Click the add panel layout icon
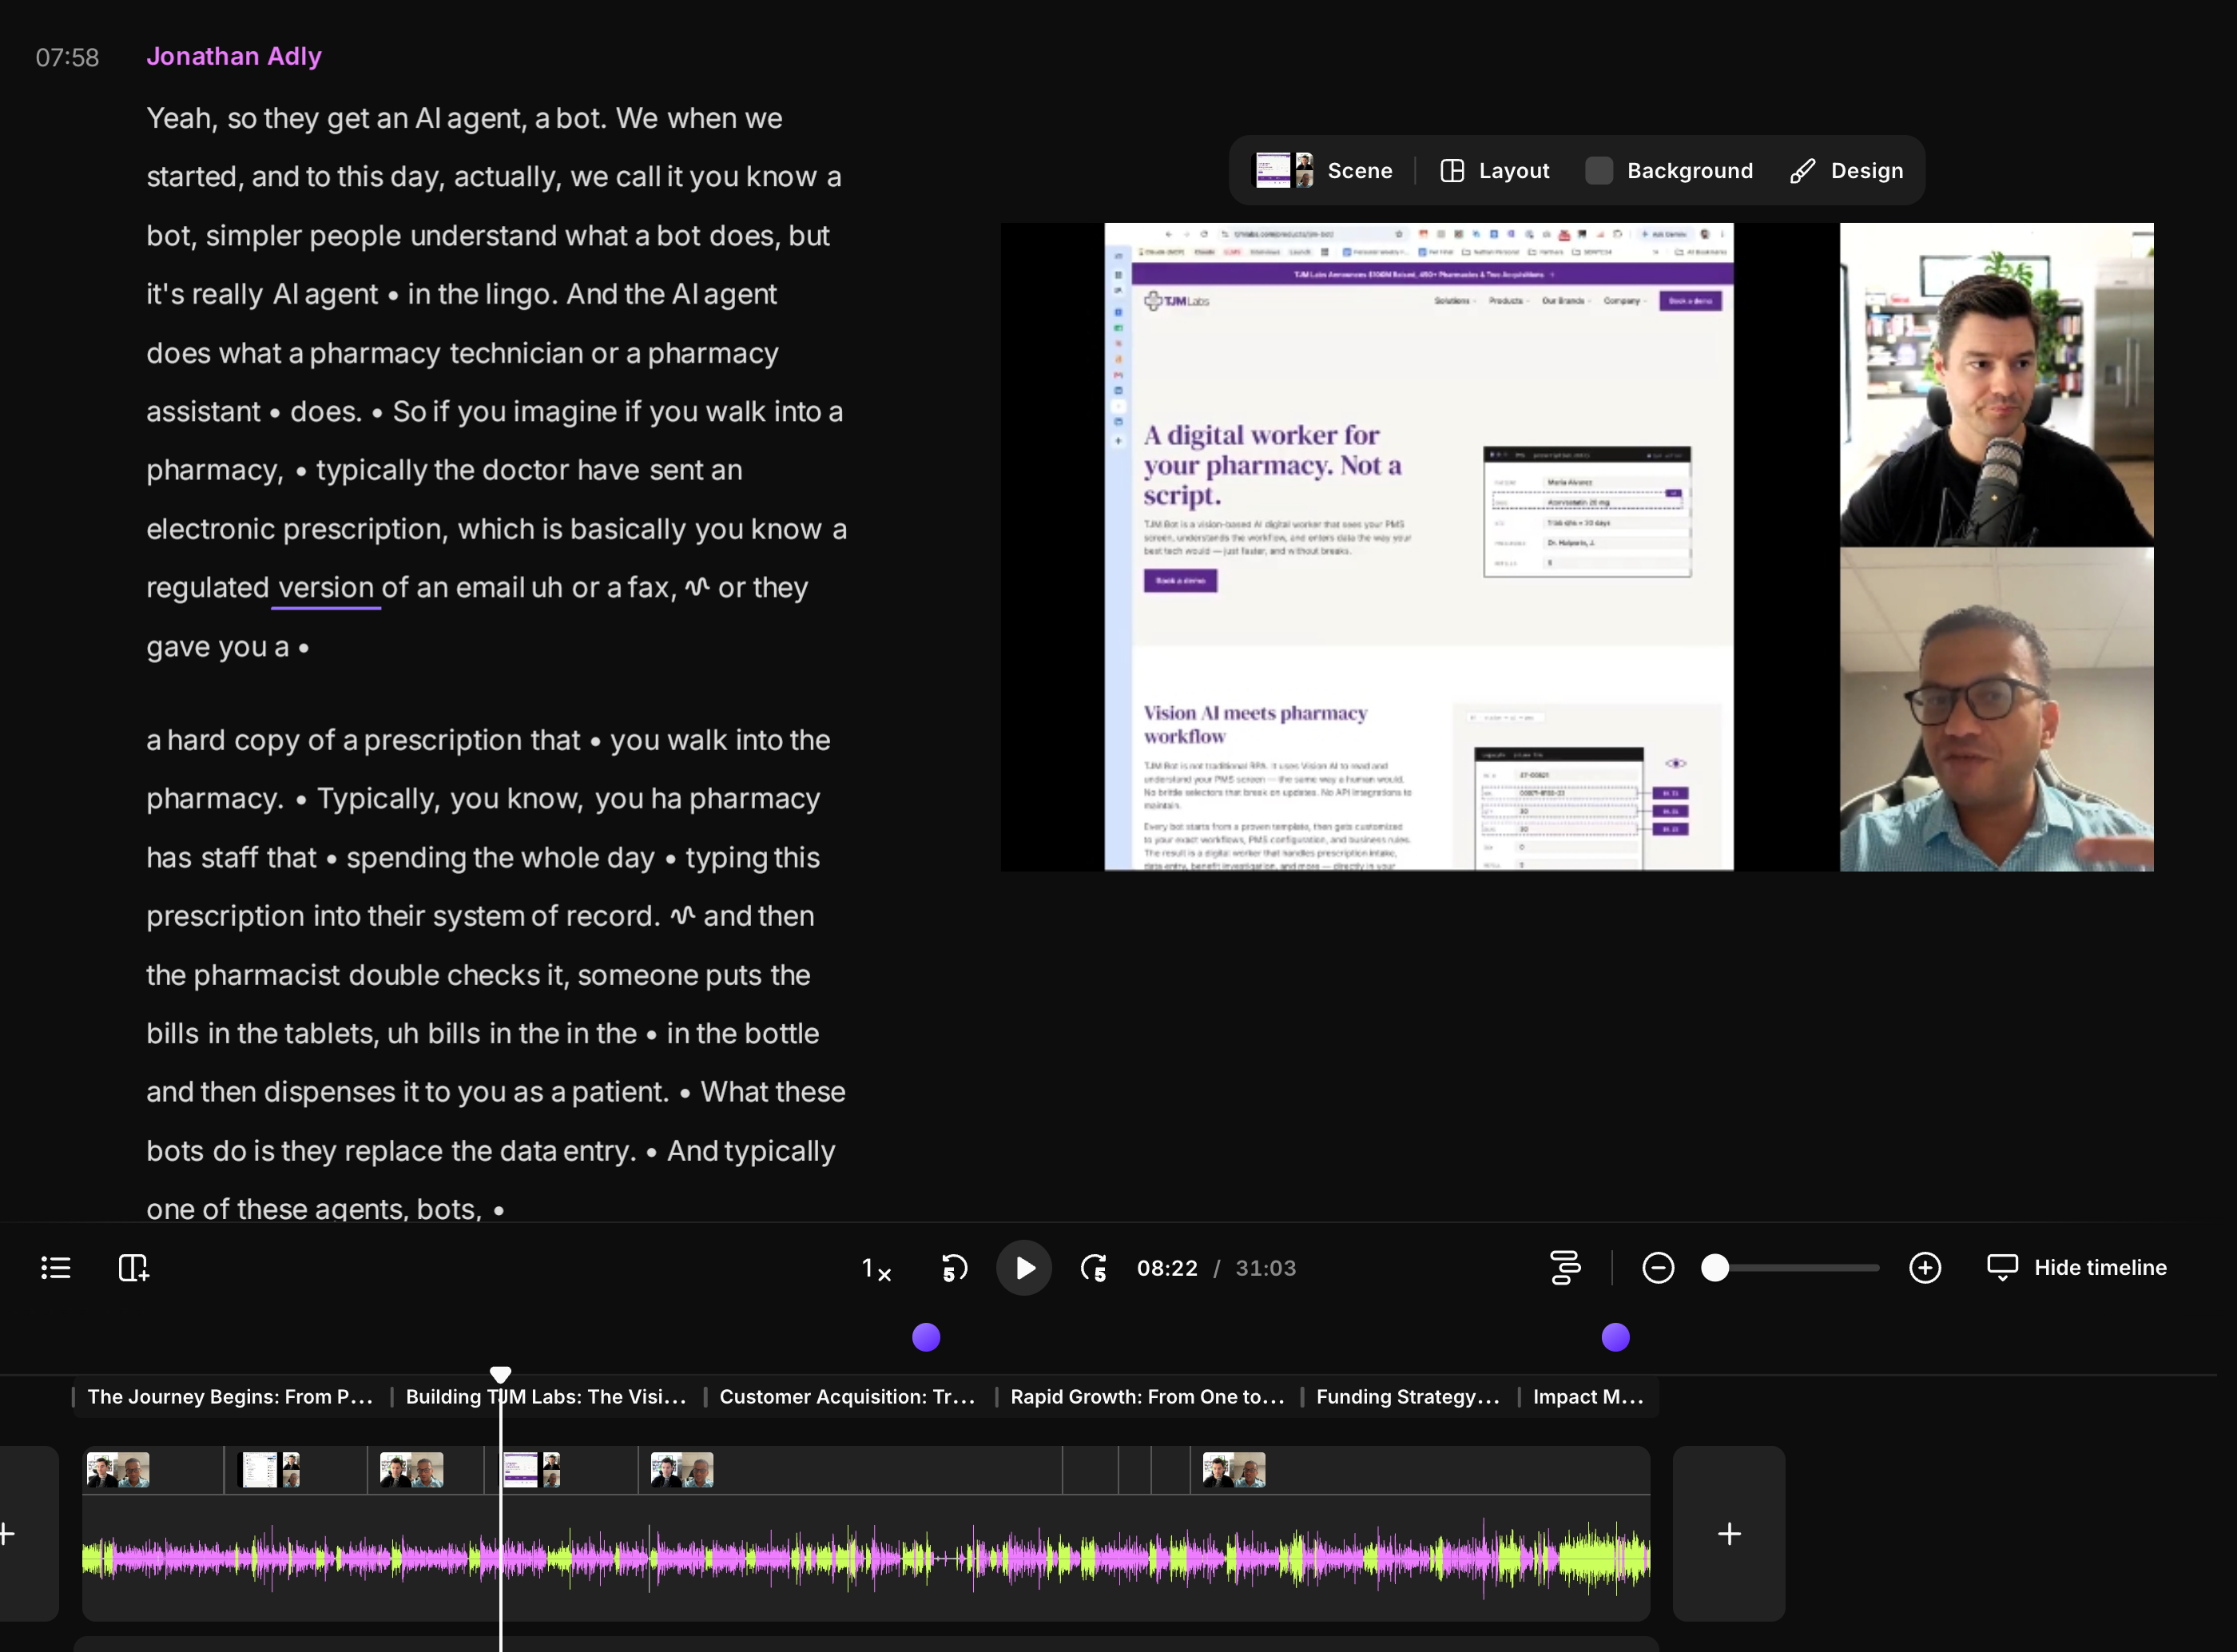Screen dimensions: 2237x1652 coord(133,1268)
